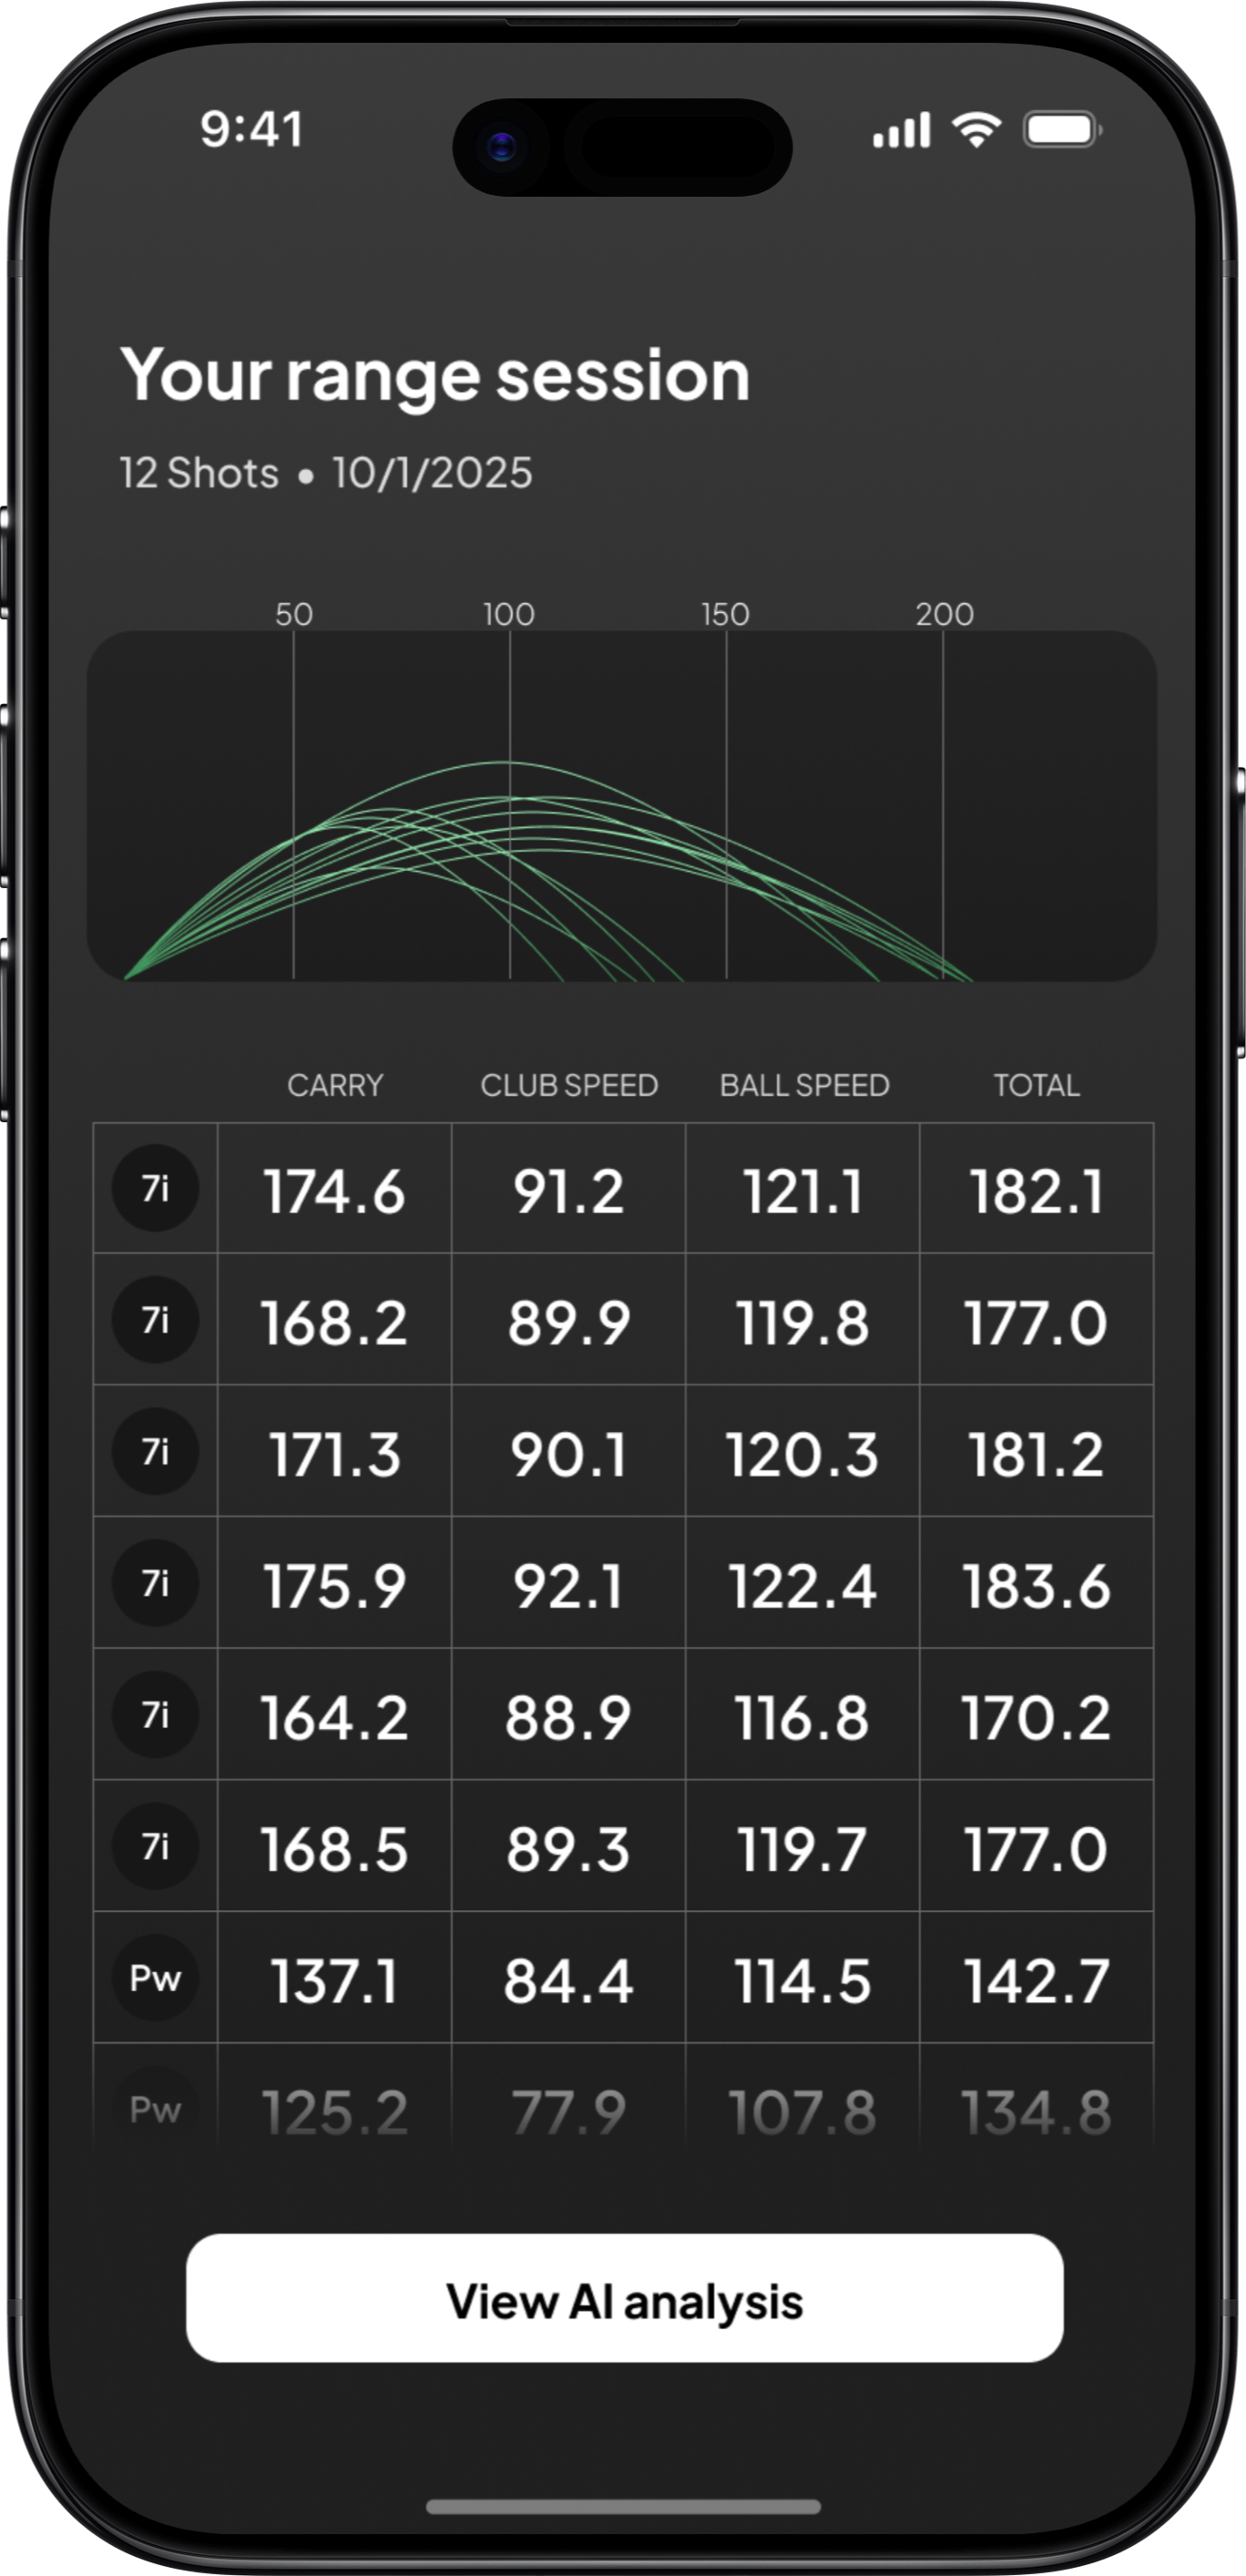
Task: Tap the 200 distance marker on the chart
Action: point(944,614)
